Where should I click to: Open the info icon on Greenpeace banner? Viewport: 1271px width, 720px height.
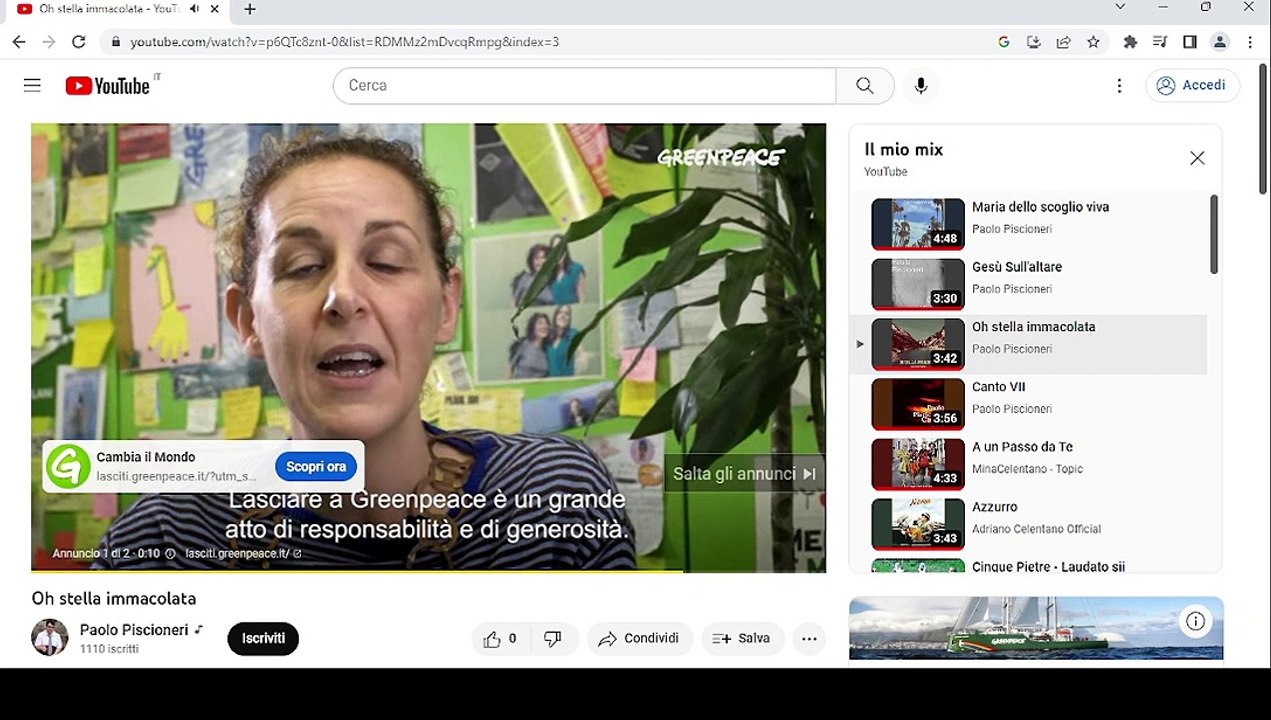tap(1195, 621)
